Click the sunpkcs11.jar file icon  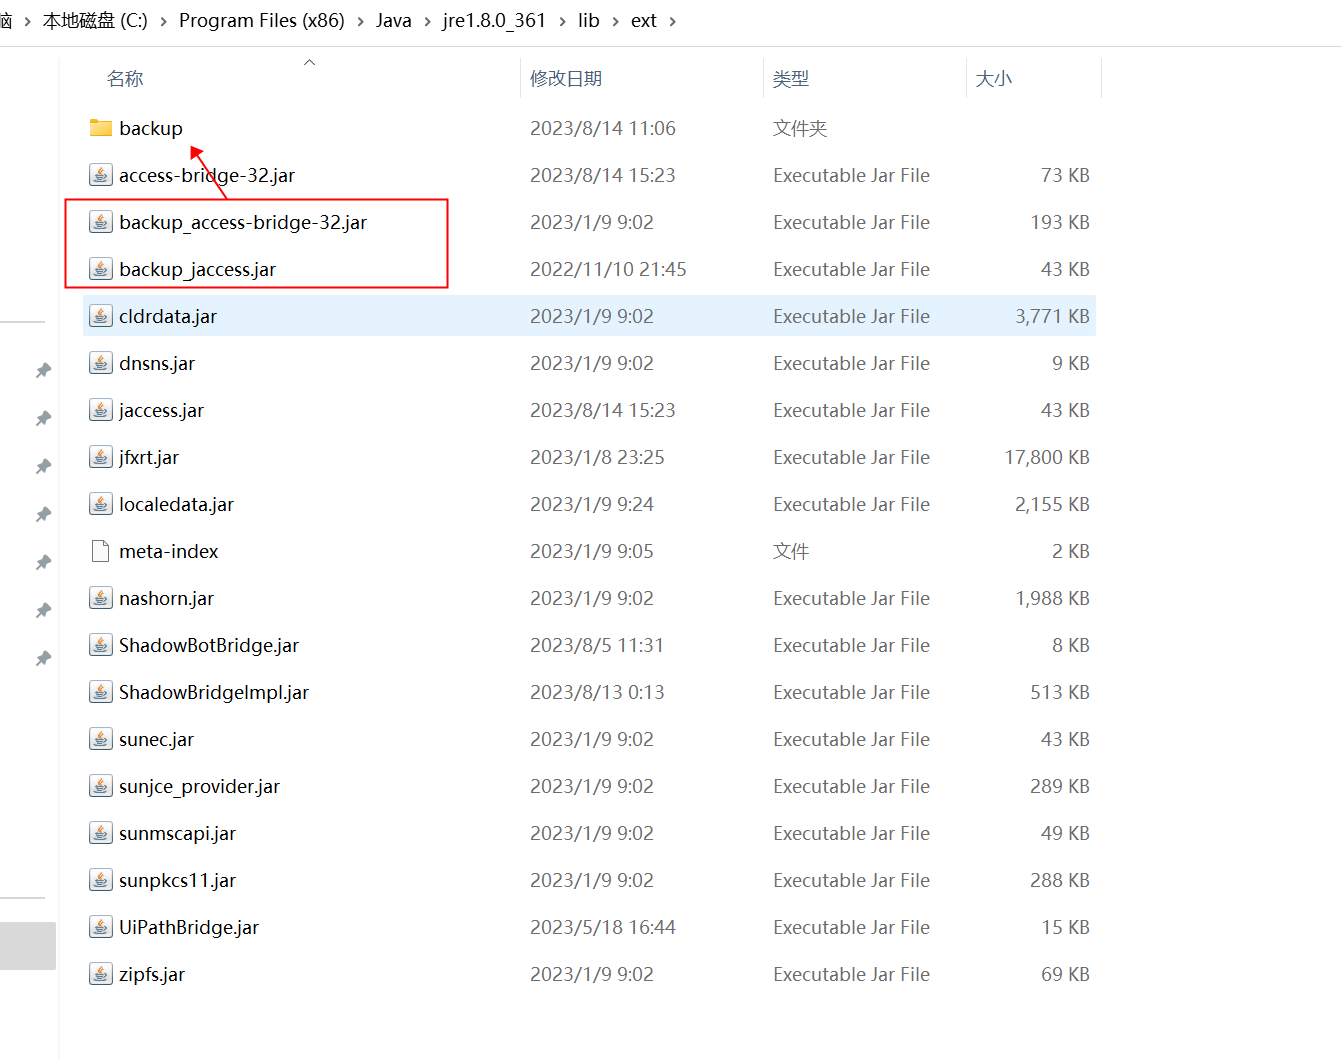[x=100, y=880]
